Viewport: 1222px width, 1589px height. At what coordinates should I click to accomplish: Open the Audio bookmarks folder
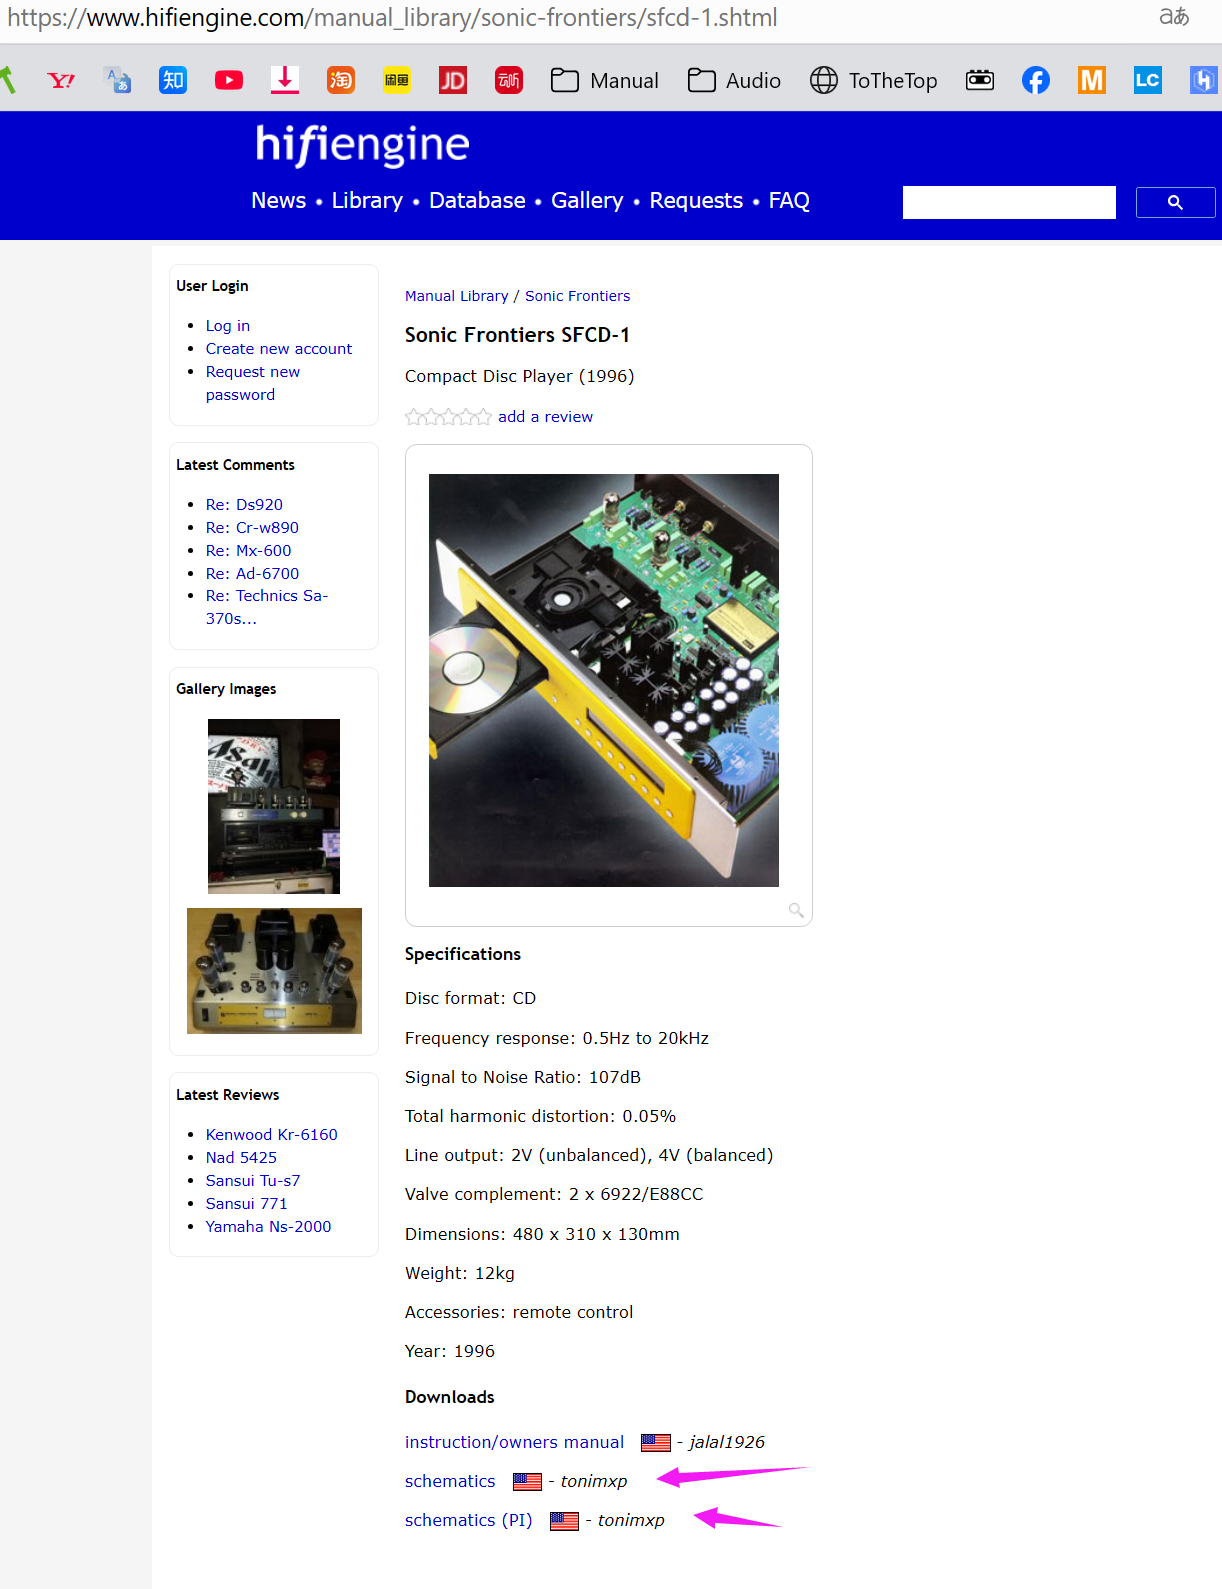pyautogui.click(x=734, y=80)
